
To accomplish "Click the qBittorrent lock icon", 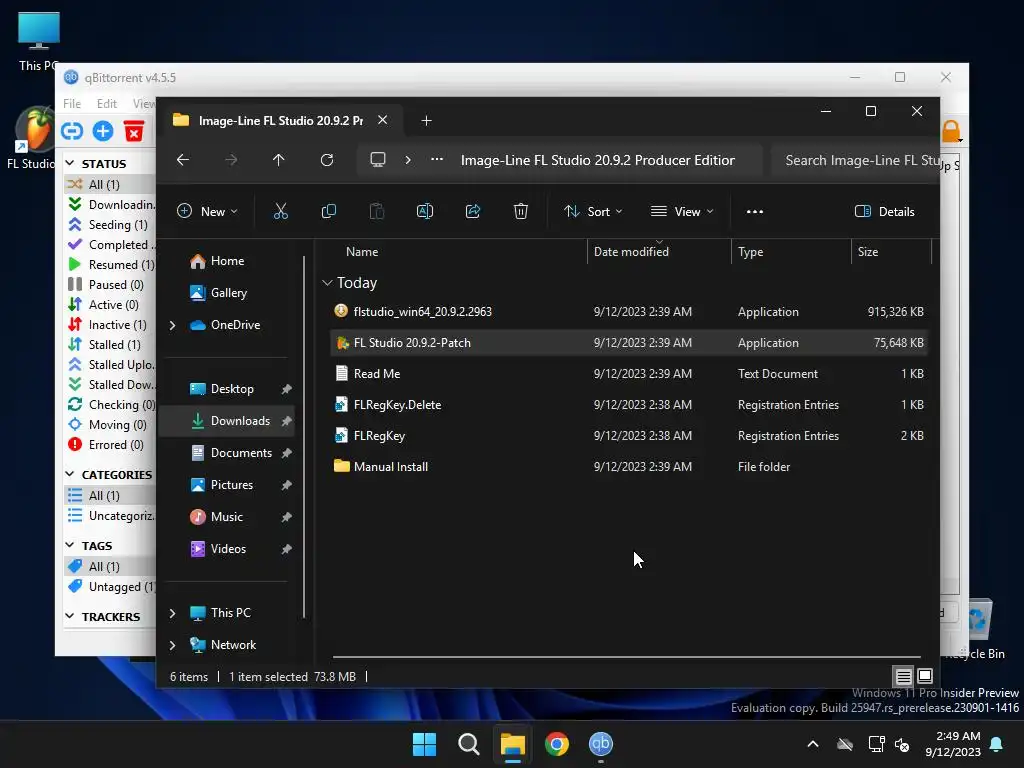I will 951,131.
